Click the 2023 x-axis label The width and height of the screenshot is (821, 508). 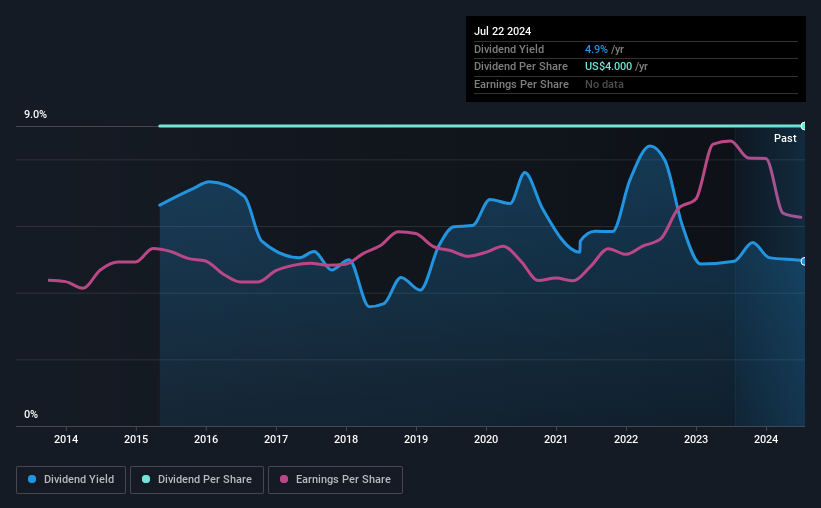click(x=696, y=439)
